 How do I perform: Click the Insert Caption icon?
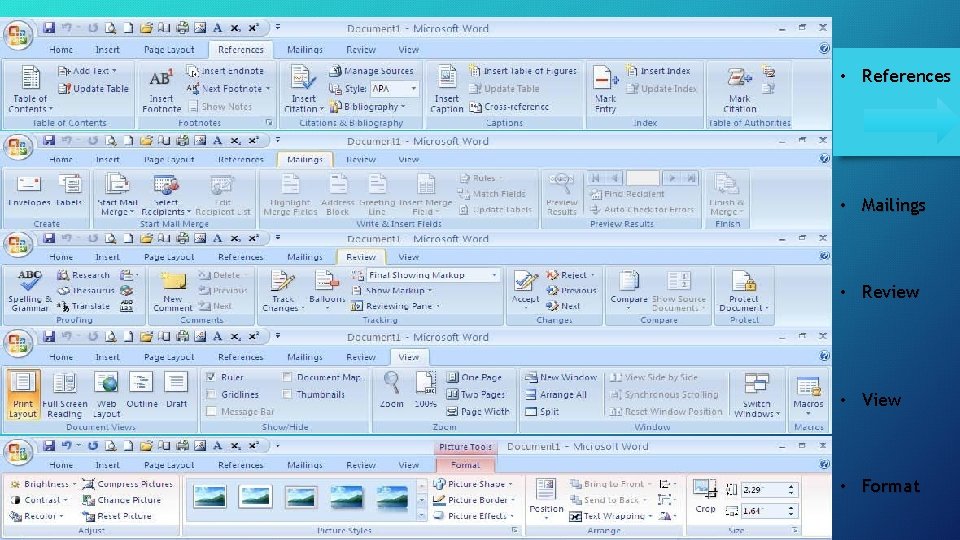pyautogui.click(x=447, y=78)
